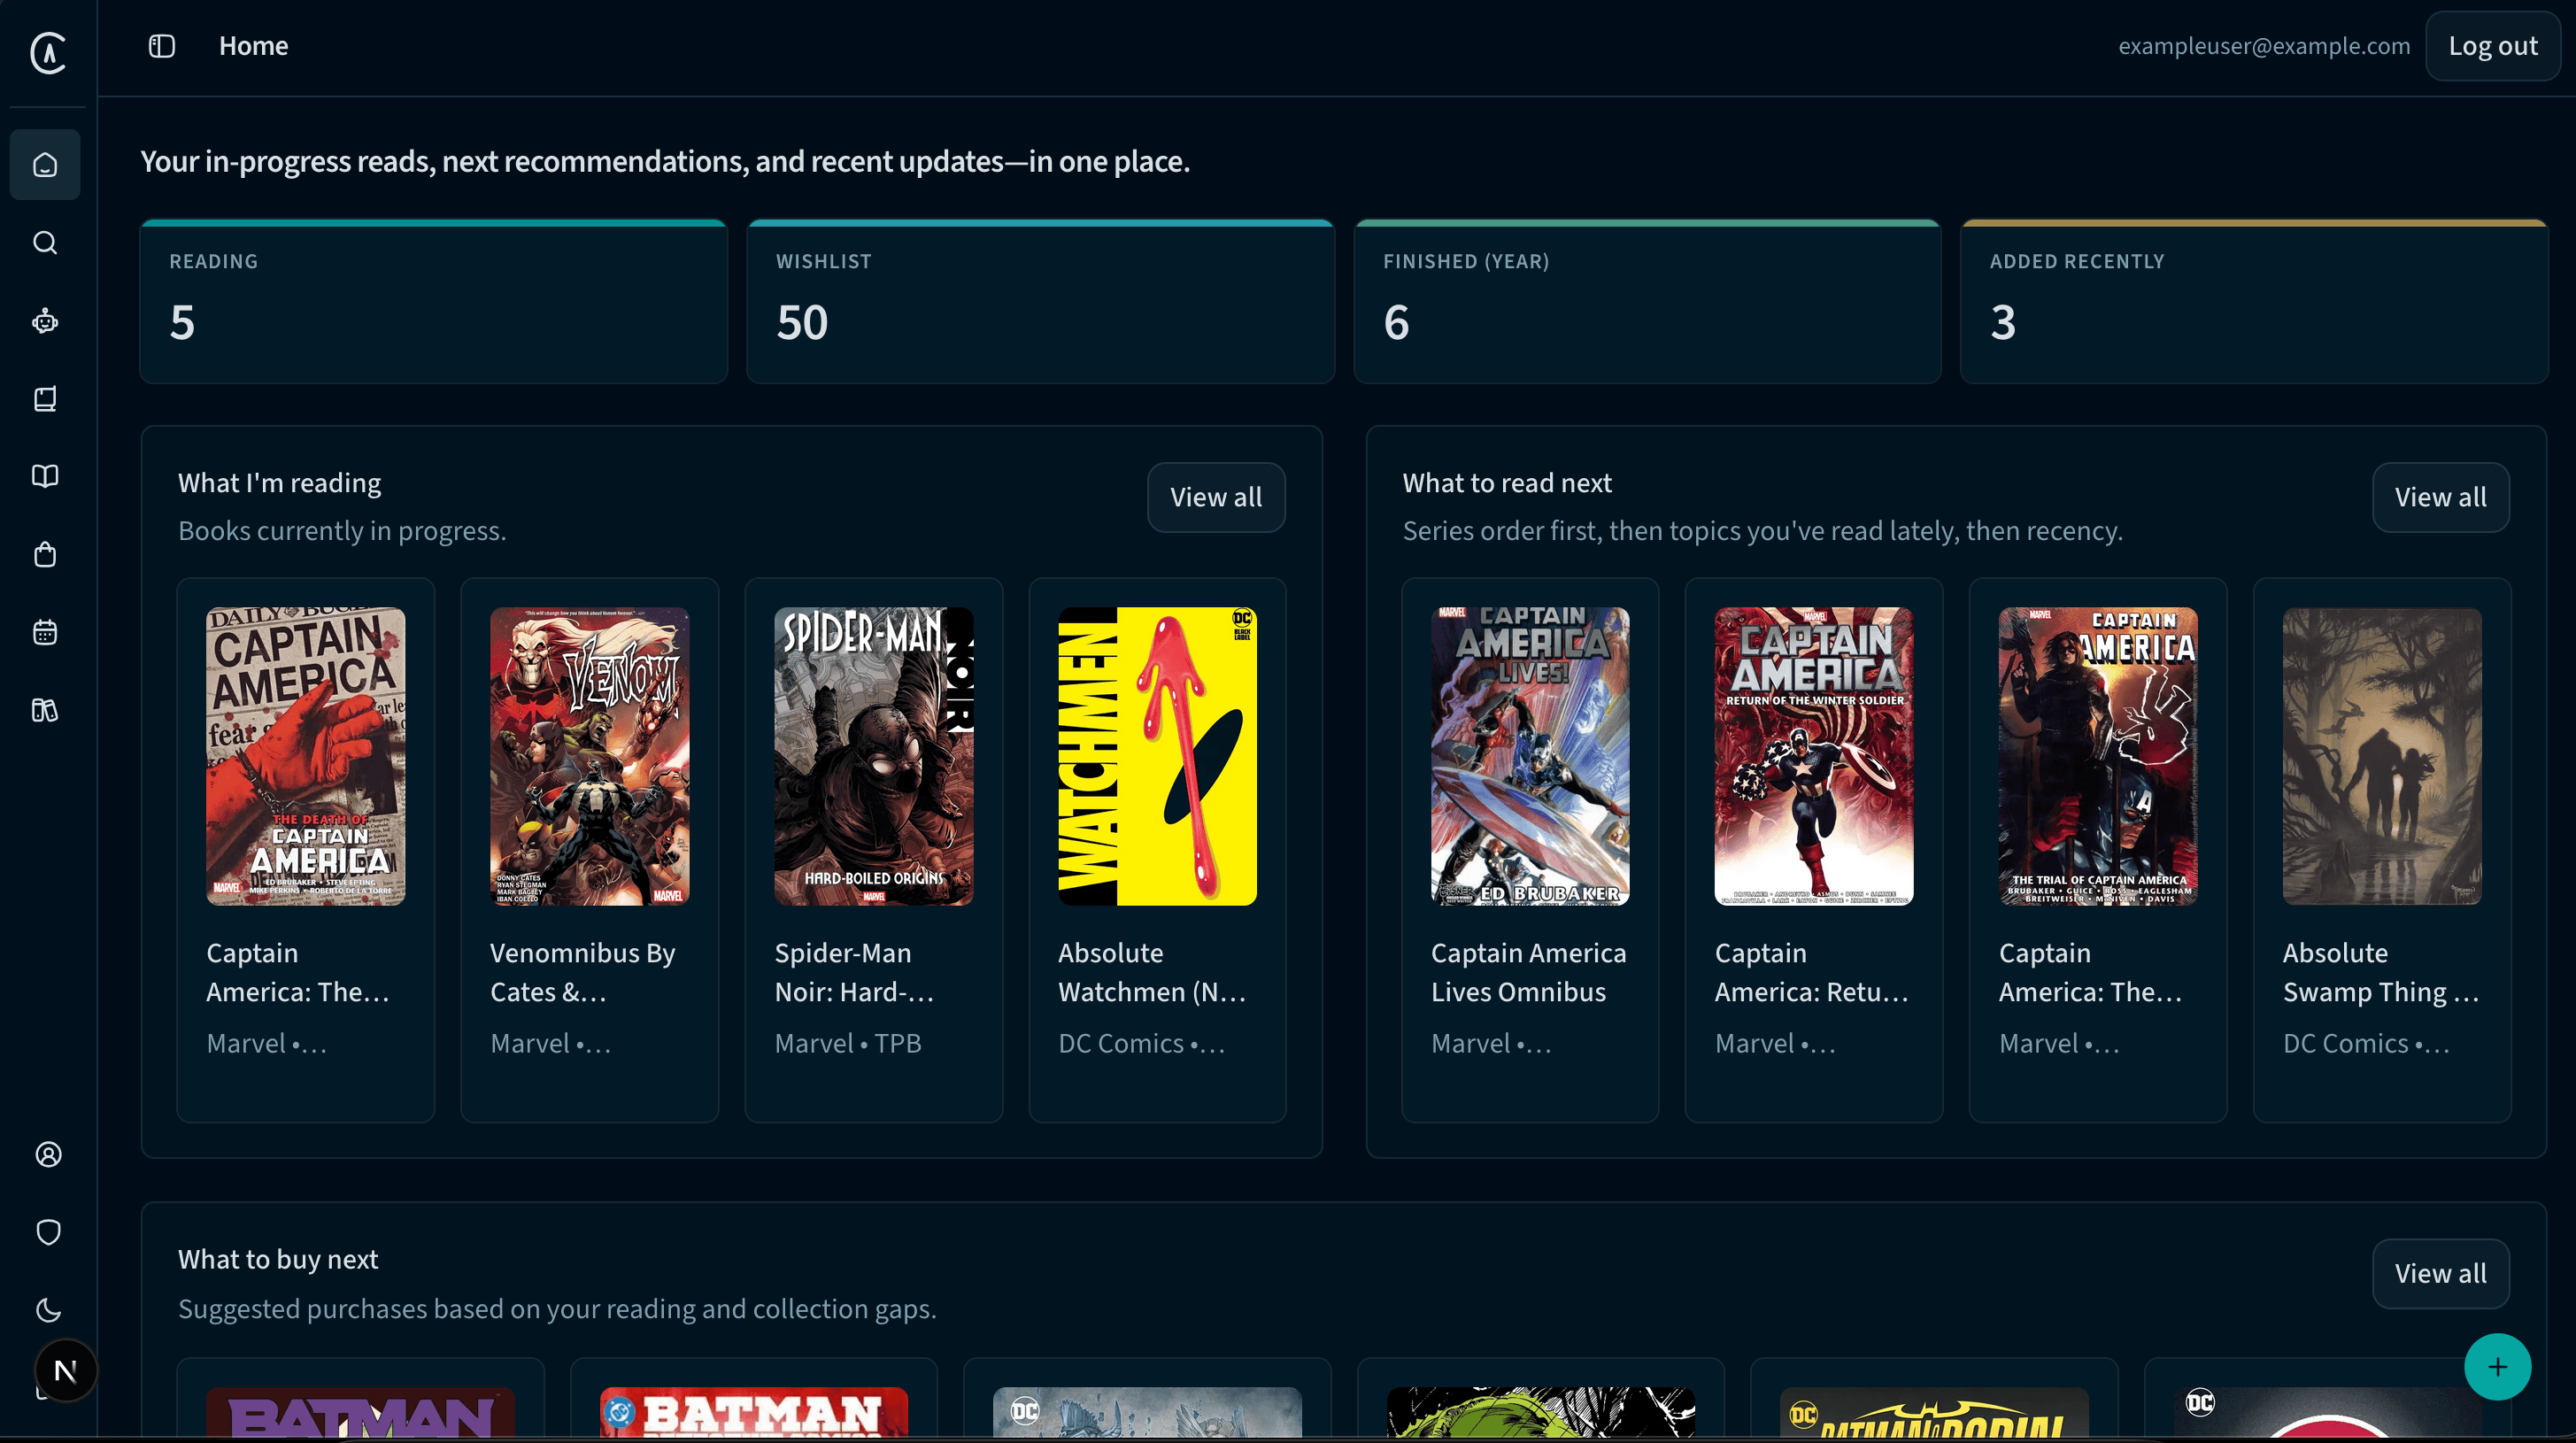This screenshot has width=2576, height=1443.
Task: Open the open-book reading icon in sidebar
Action: pyautogui.click(x=45, y=476)
